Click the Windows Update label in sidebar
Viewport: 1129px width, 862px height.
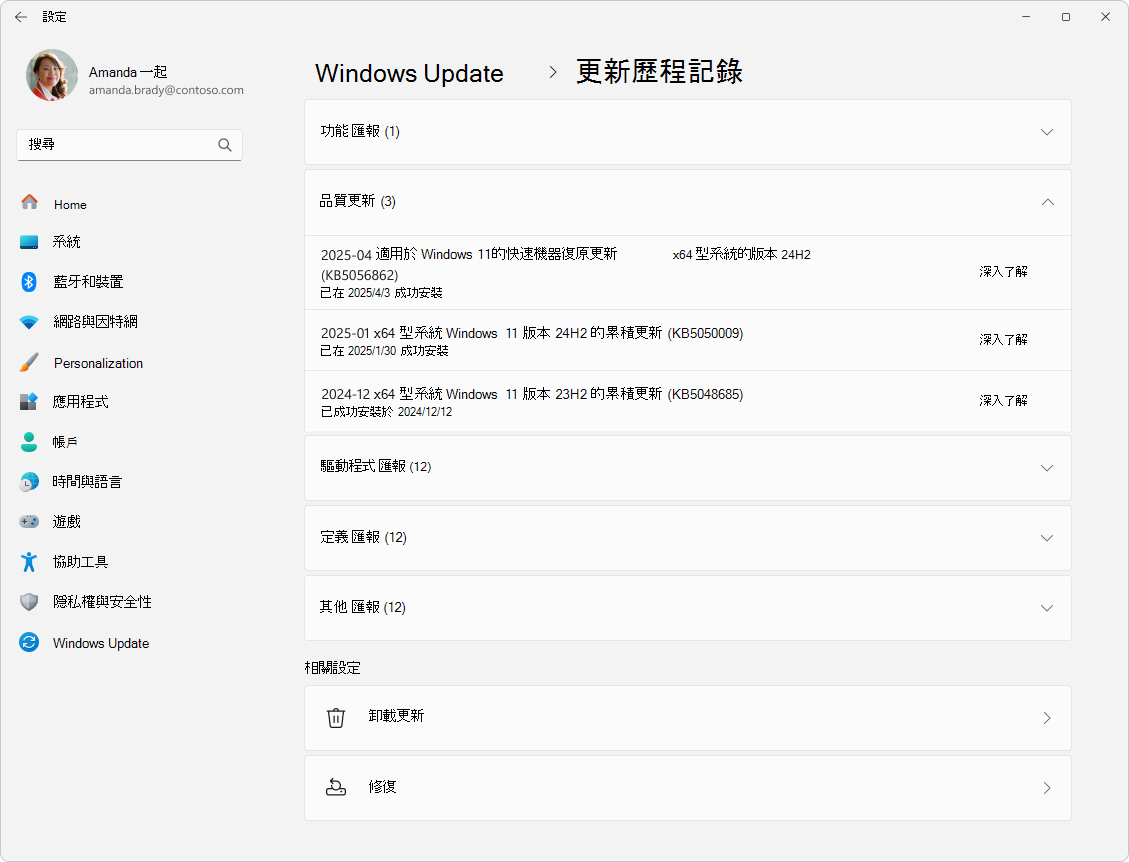pos(101,643)
